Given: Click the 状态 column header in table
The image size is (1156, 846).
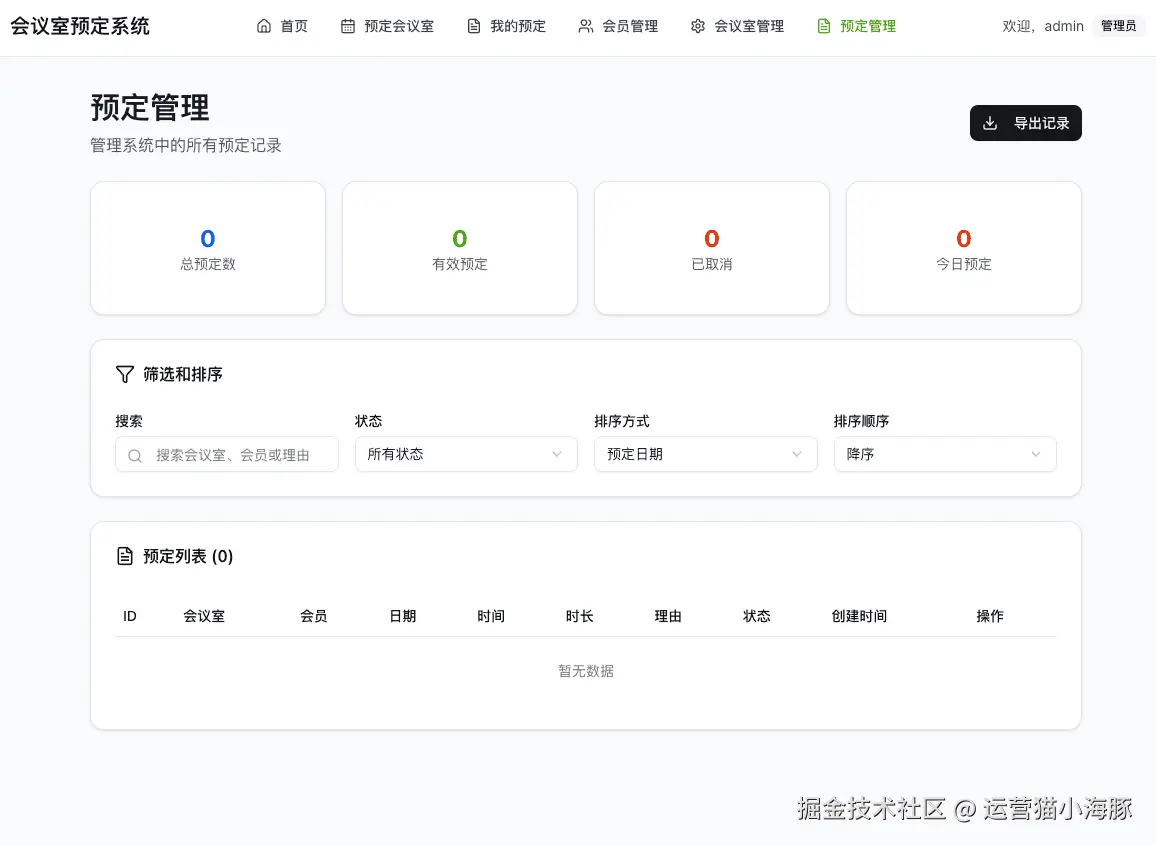Looking at the screenshot, I should [756, 616].
